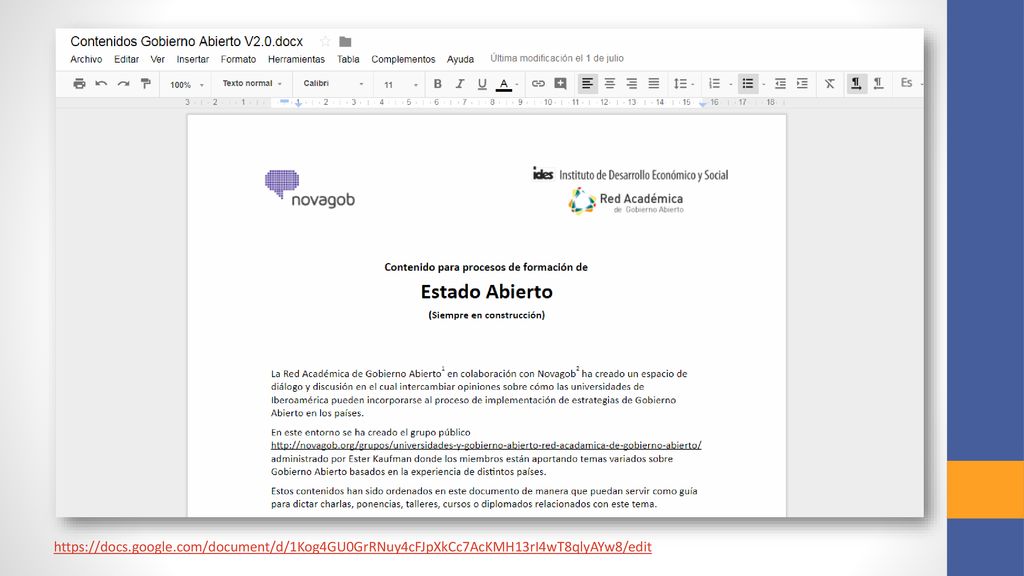
Task: Open the font size 11 dropdown
Action: [400, 84]
